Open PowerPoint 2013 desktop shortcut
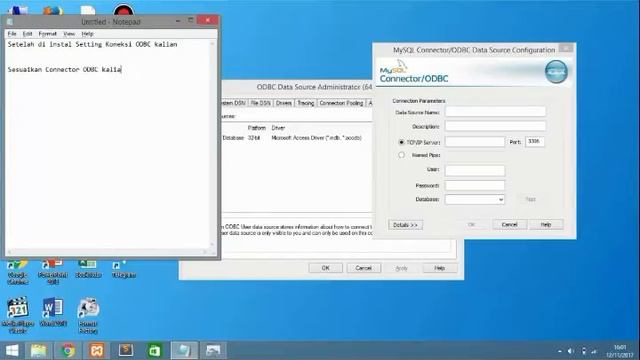 point(53,271)
